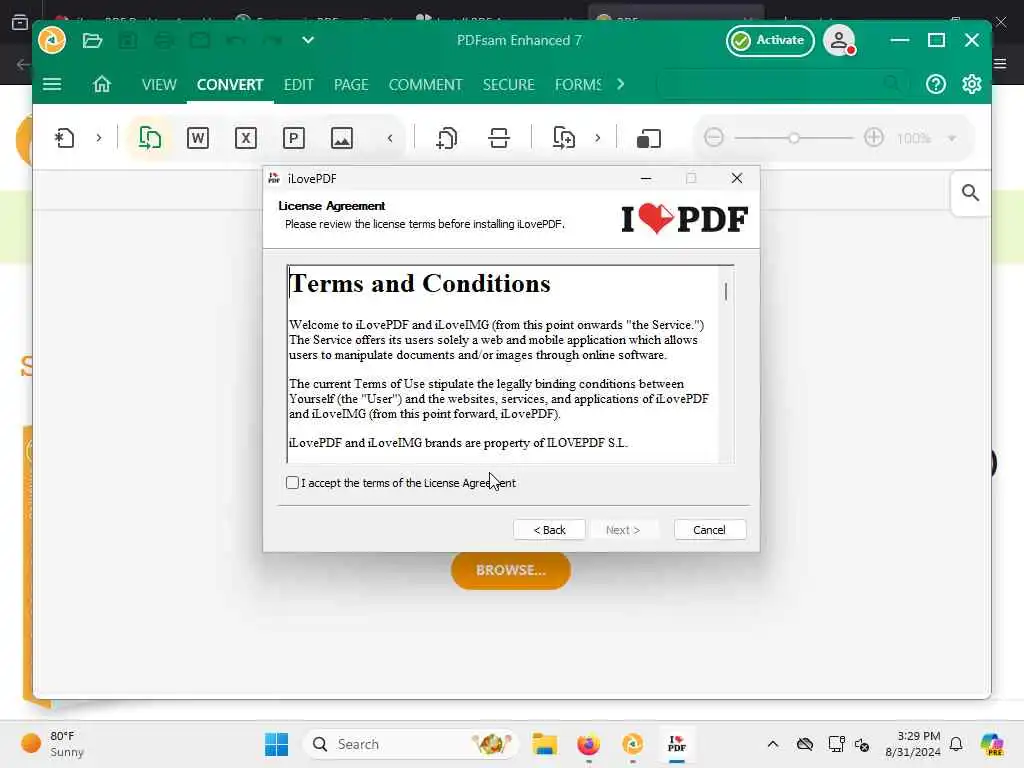This screenshot has height=768, width=1024.
Task: Switch to the VIEW tab
Action: point(159,85)
